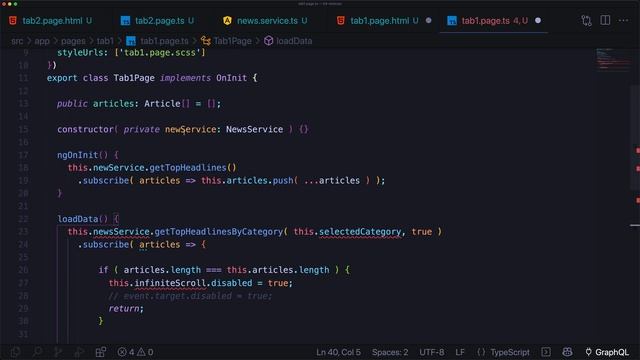
Task: Click the 'Article' type on line 13
Action: (x=162, y=104)
